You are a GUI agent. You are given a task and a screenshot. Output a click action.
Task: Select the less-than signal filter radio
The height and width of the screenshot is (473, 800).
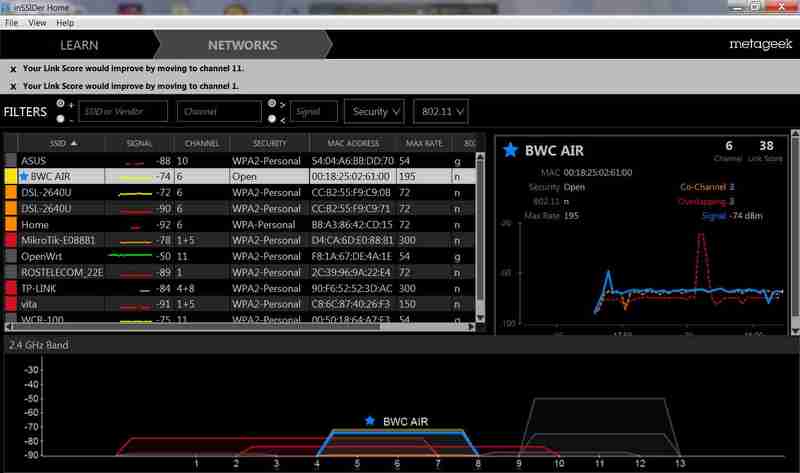(272, 119)
